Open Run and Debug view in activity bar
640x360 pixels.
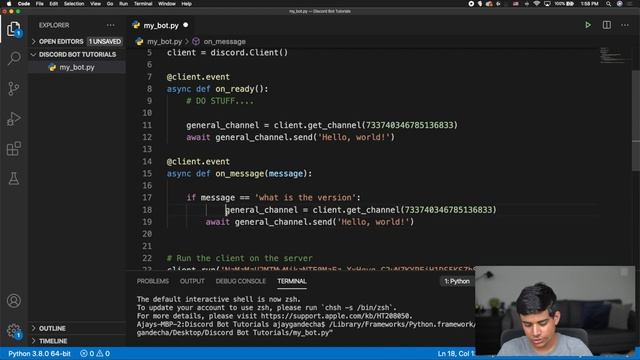(x=14, y=119)
